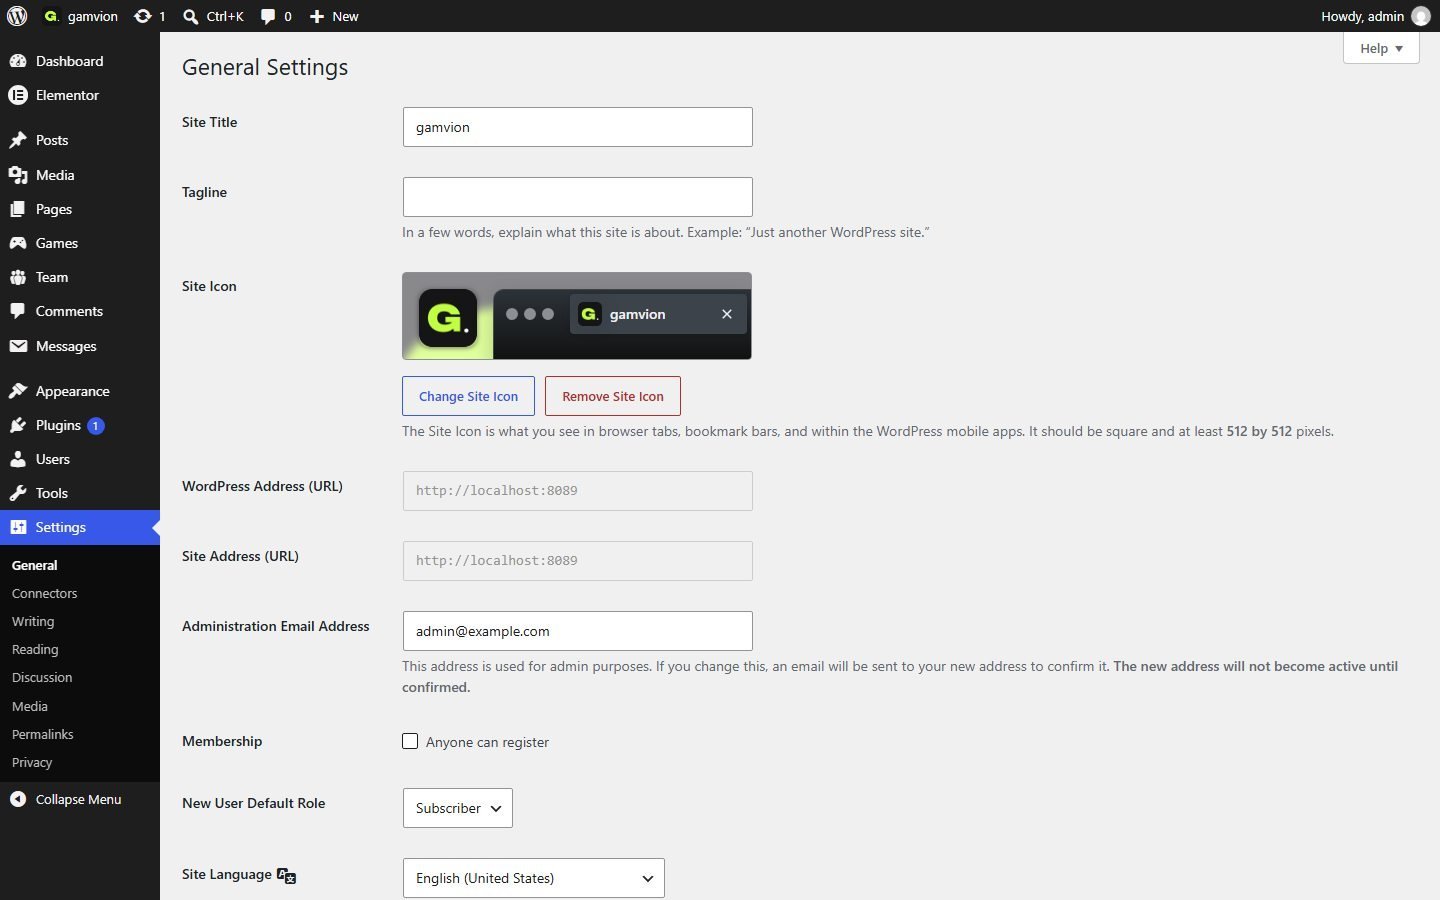Click the Collapse Menu arrow icon
The image size is (1440, 900).
coord(18,799)
